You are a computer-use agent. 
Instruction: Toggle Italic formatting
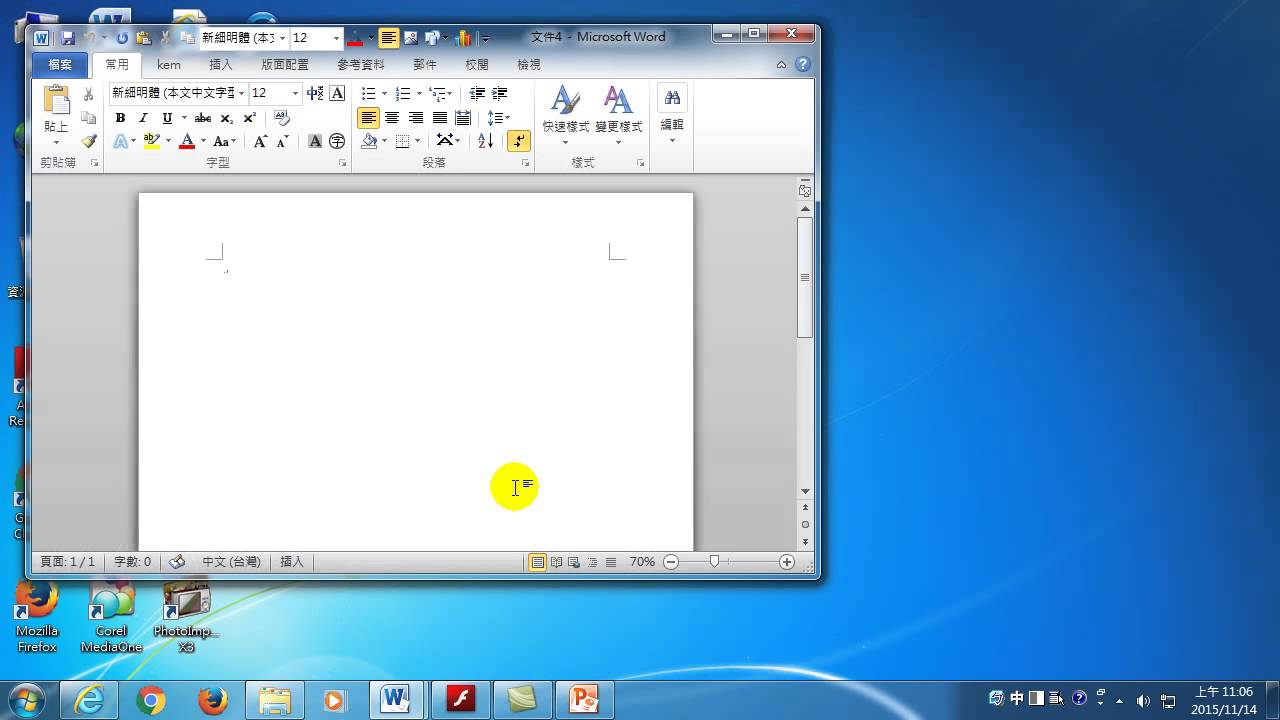tap(143, 118)
